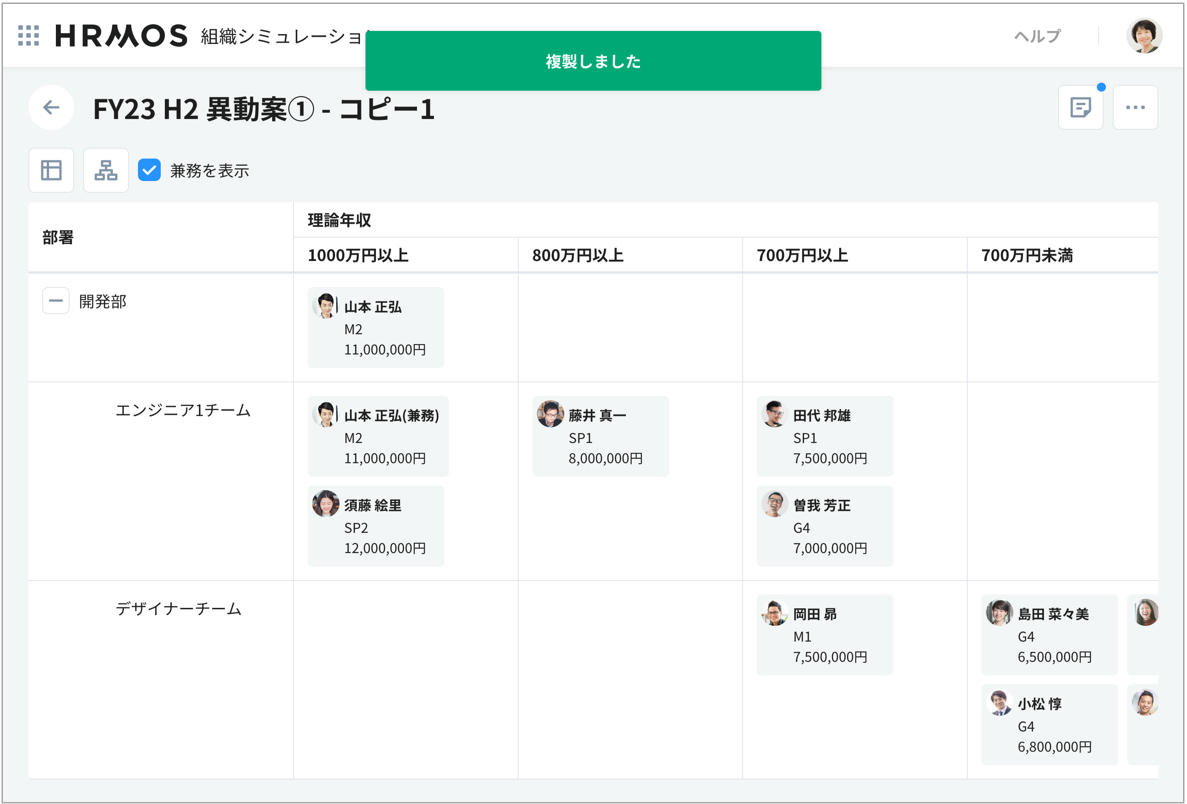Open the notes/memo icon button
Viewport: 1187px width, 804px height.
(1080, 108)
